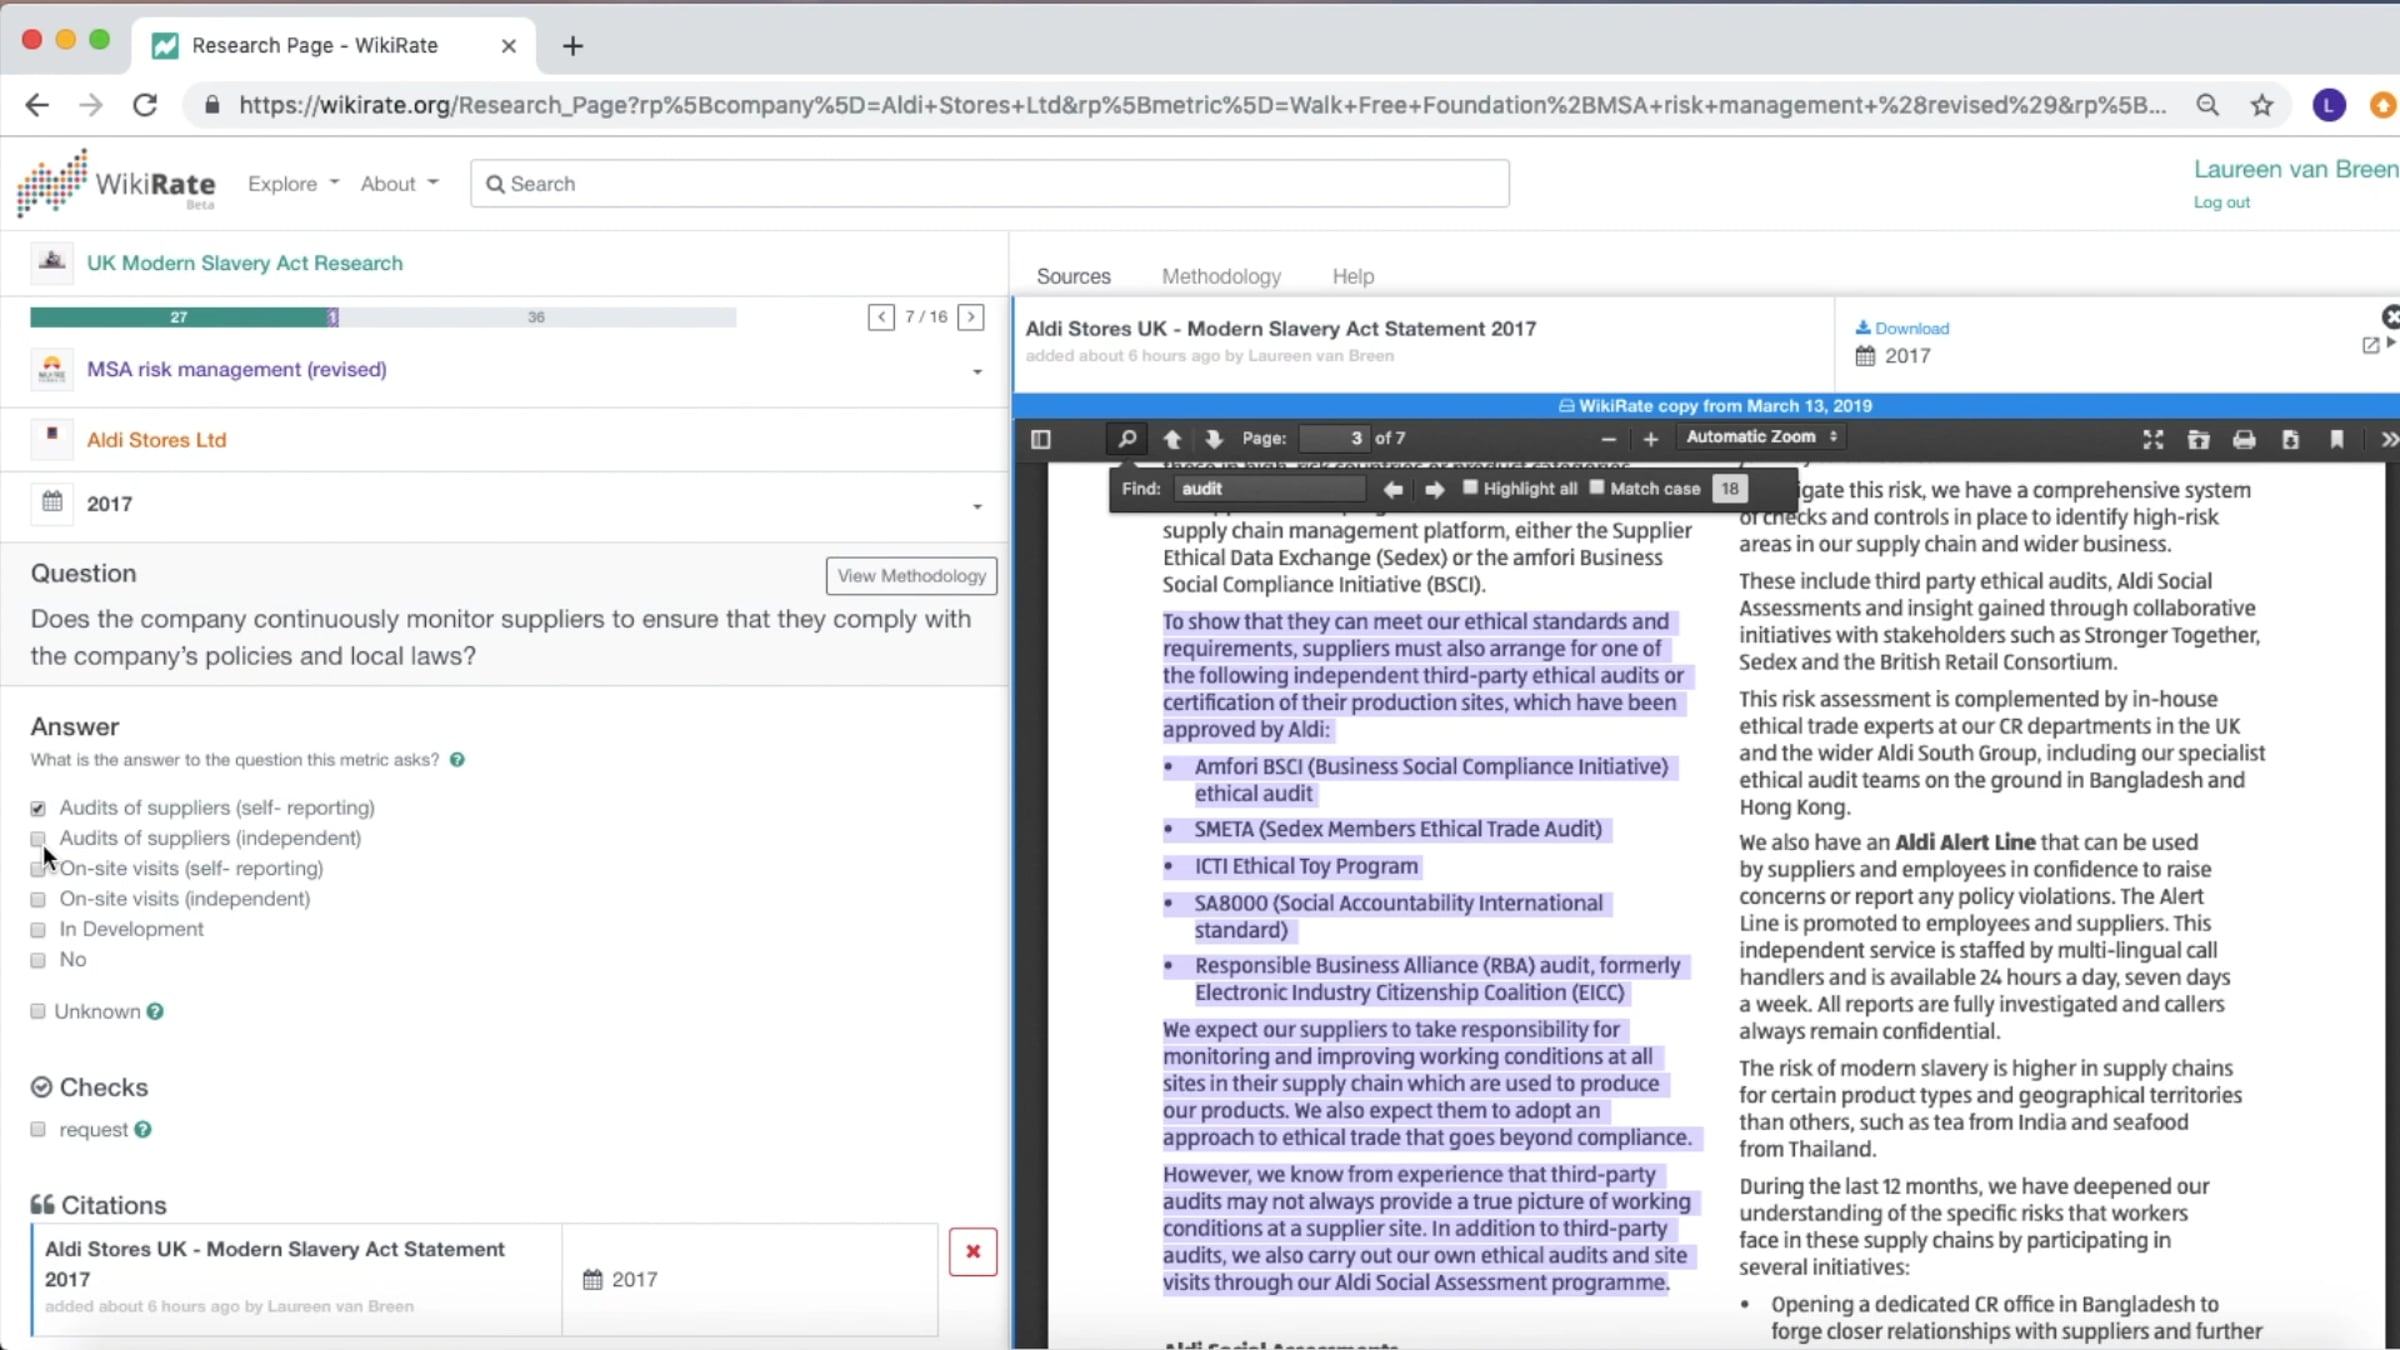The height and width of the screenshot is (1350, 2400).
Task: Click the answer help question mark
Action: tap(457, 760)
